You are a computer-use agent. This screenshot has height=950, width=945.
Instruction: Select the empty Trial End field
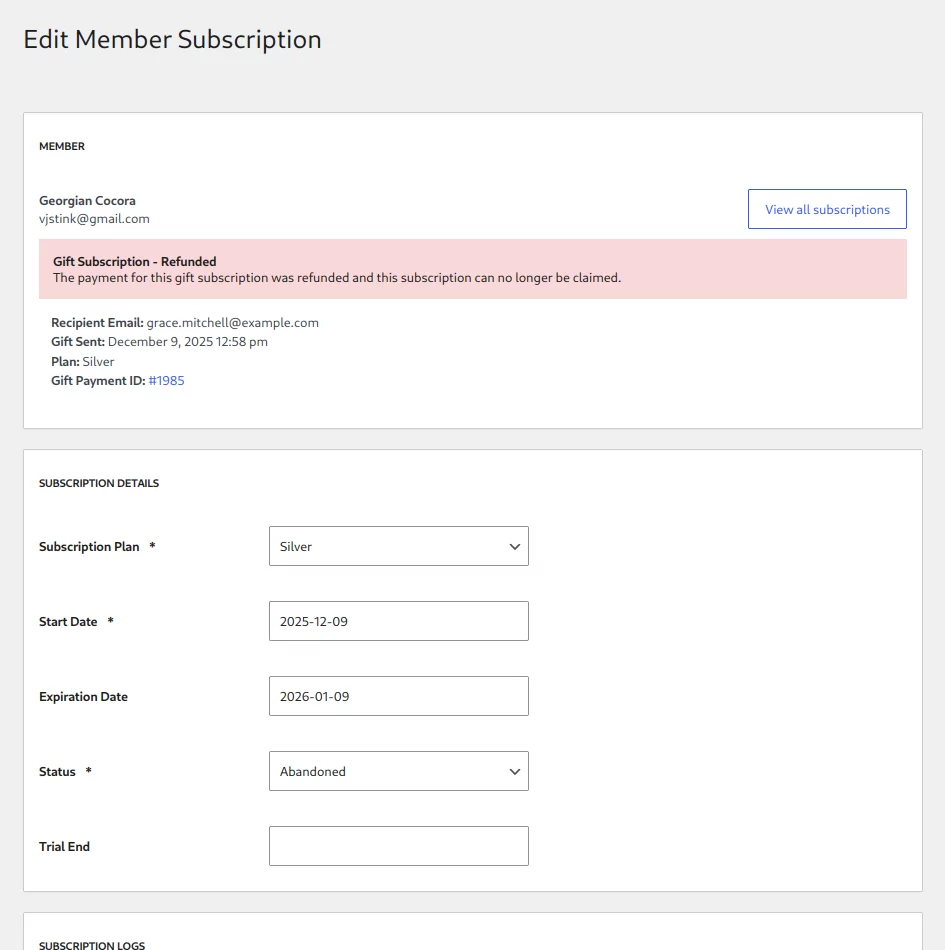pyautogui.click(x=398, y=847)
